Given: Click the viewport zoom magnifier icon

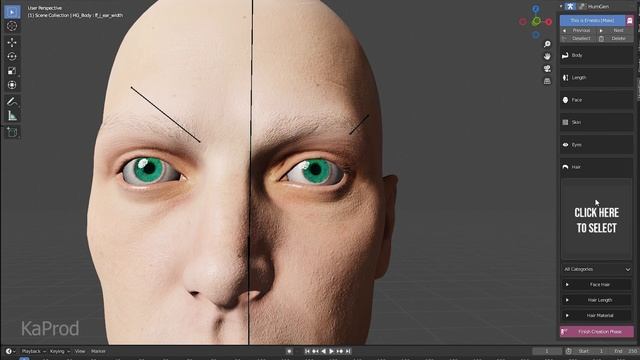Looking at the screenshot, I should 547,44.
